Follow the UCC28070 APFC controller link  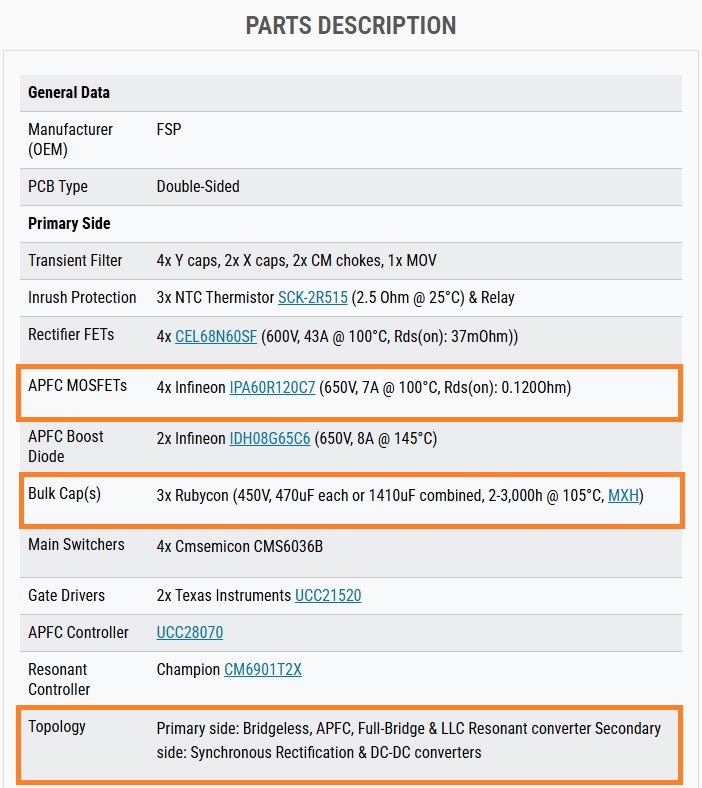[x=189, y=632]
